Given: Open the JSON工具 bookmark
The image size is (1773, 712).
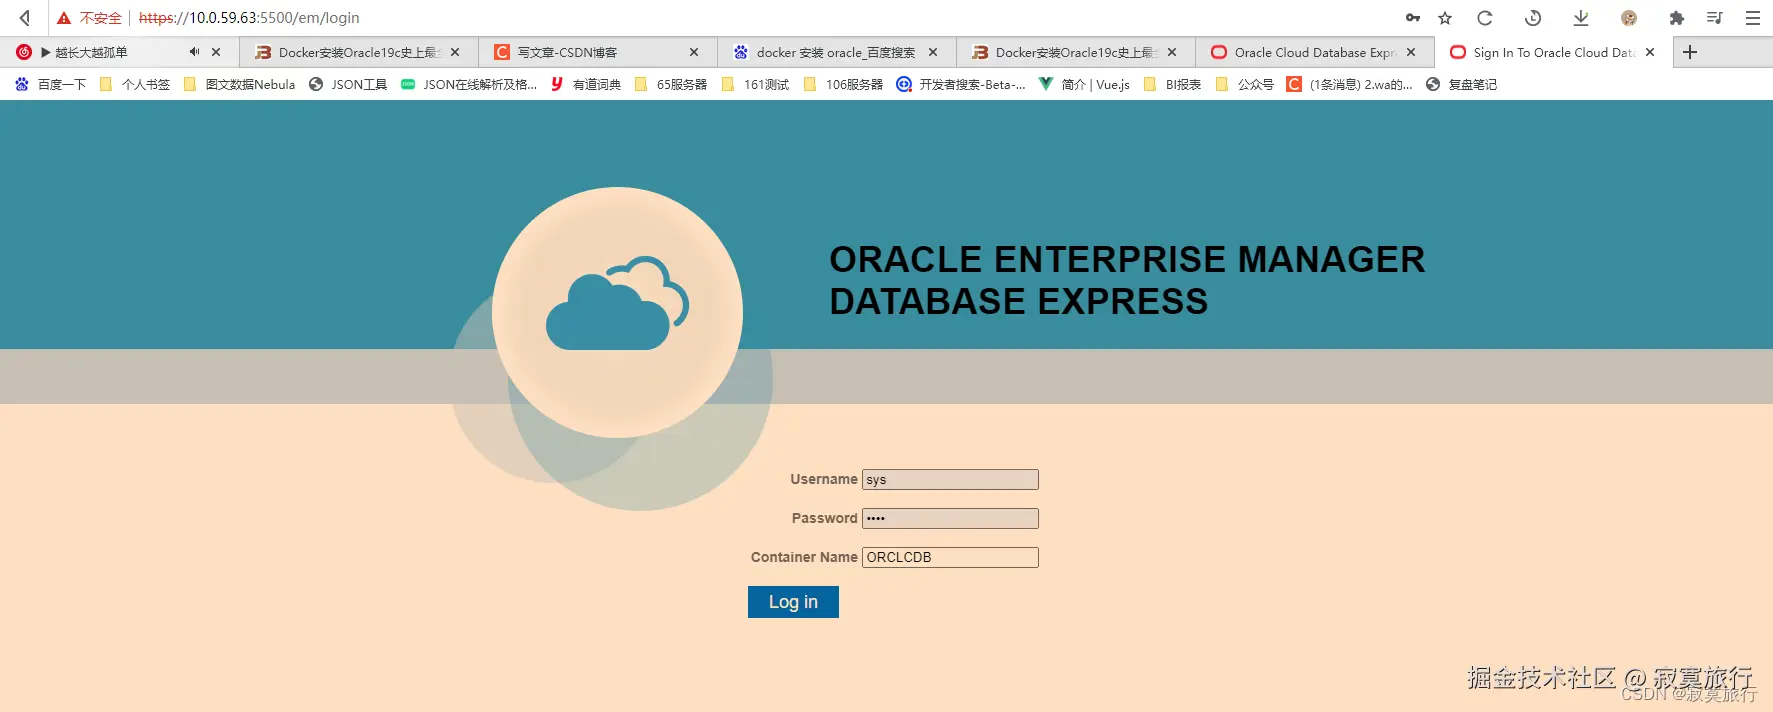Looking at the screenshot, I should pos(348,85).
